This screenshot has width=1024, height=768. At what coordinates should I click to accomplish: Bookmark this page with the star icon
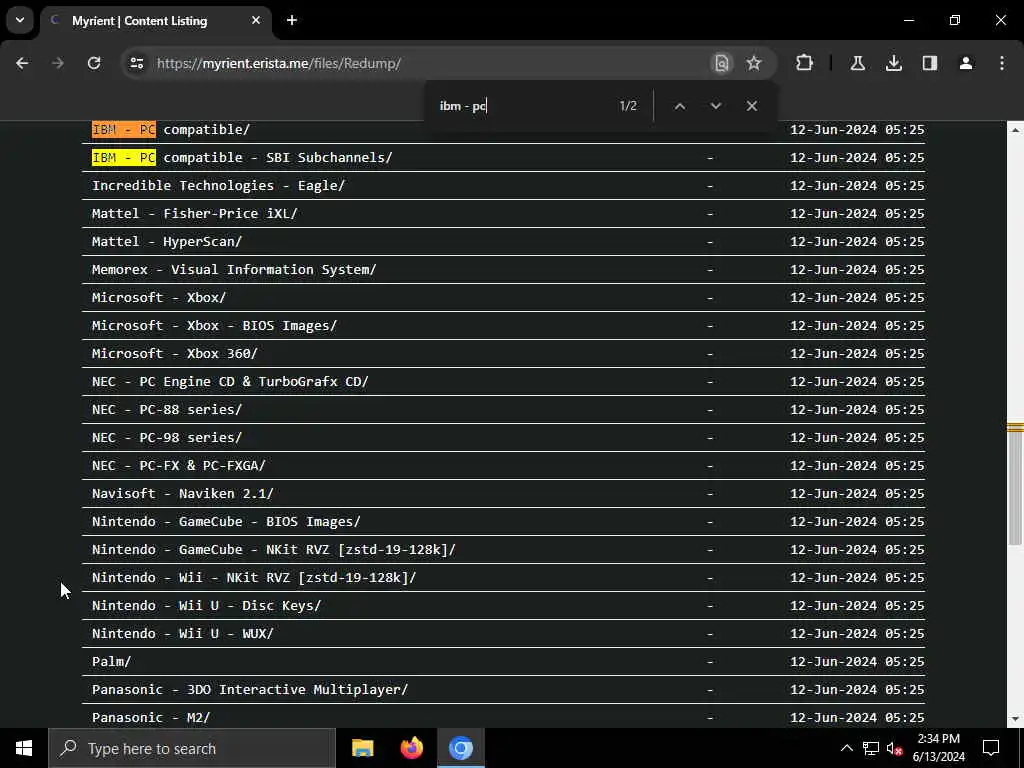(x=754, y=63)
